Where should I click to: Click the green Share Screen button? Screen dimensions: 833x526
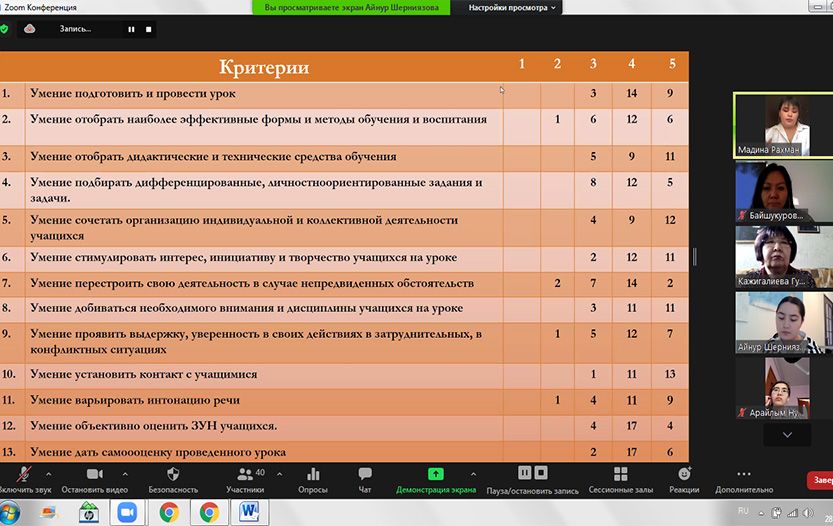435,474
